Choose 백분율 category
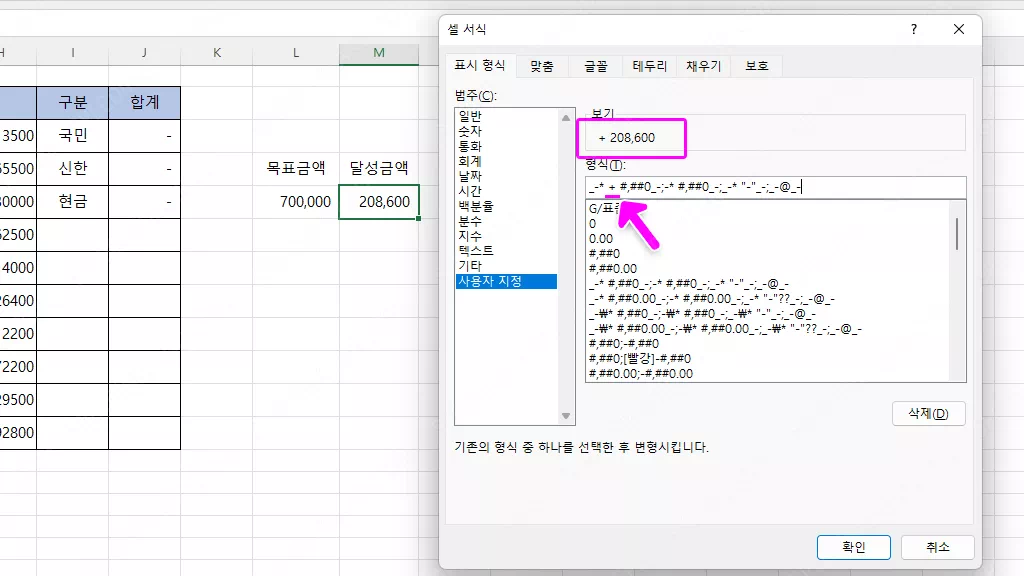The height and width of the screenshot is (576, 1024). (x=506, y=206)
